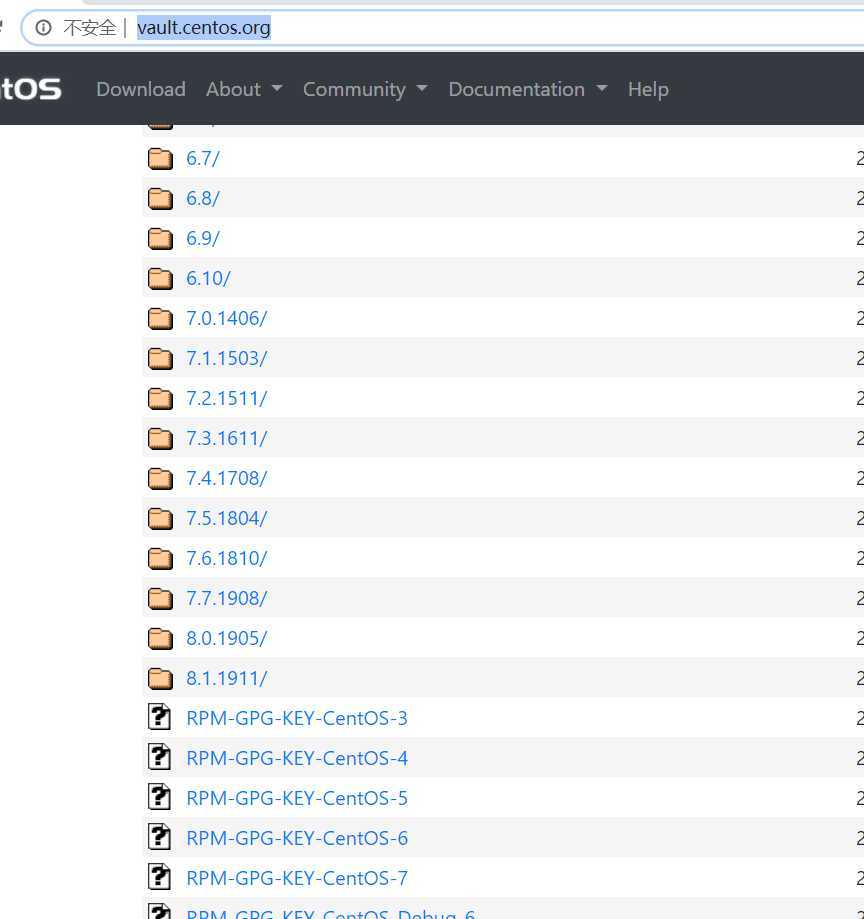The height and width of the screenshot is (919, 864).
Task: Open the 7.0.1406/ directory link
Action: point(227,318)
